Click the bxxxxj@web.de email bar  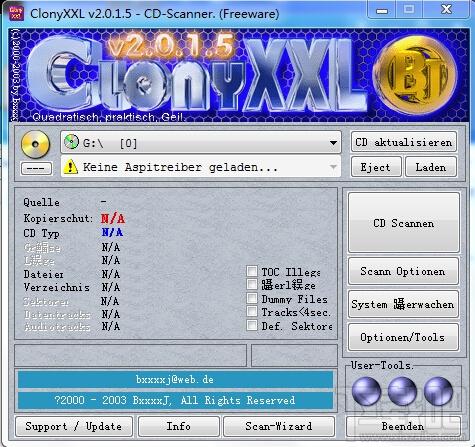(x=175, y=379)
